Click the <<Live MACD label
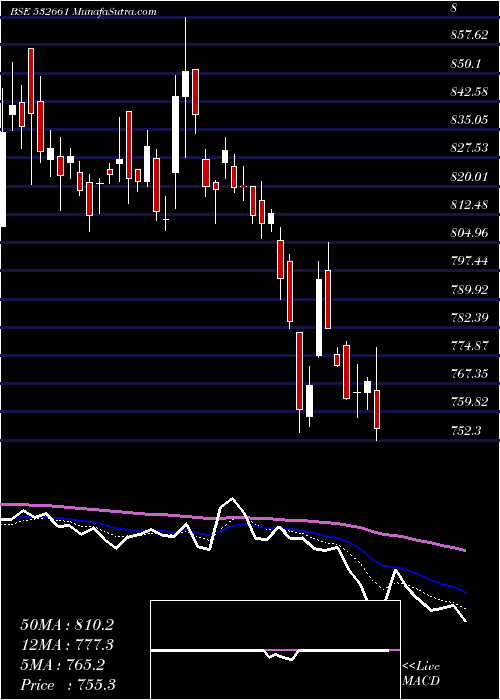 pos(421,674)
